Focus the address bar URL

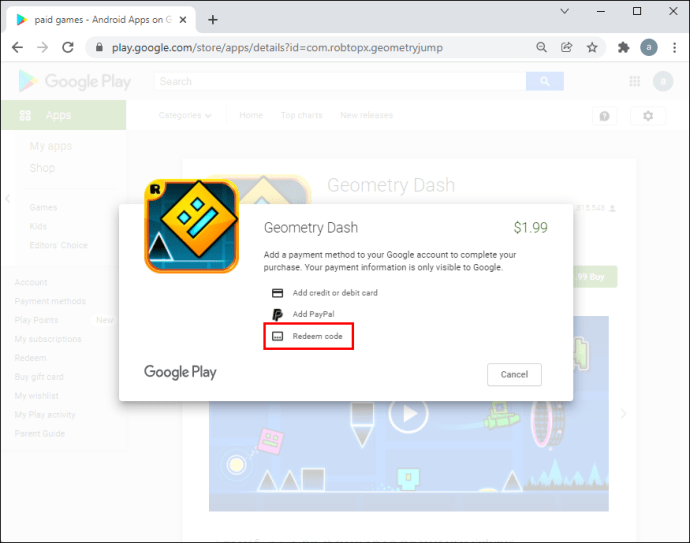[x=277, y=48]
